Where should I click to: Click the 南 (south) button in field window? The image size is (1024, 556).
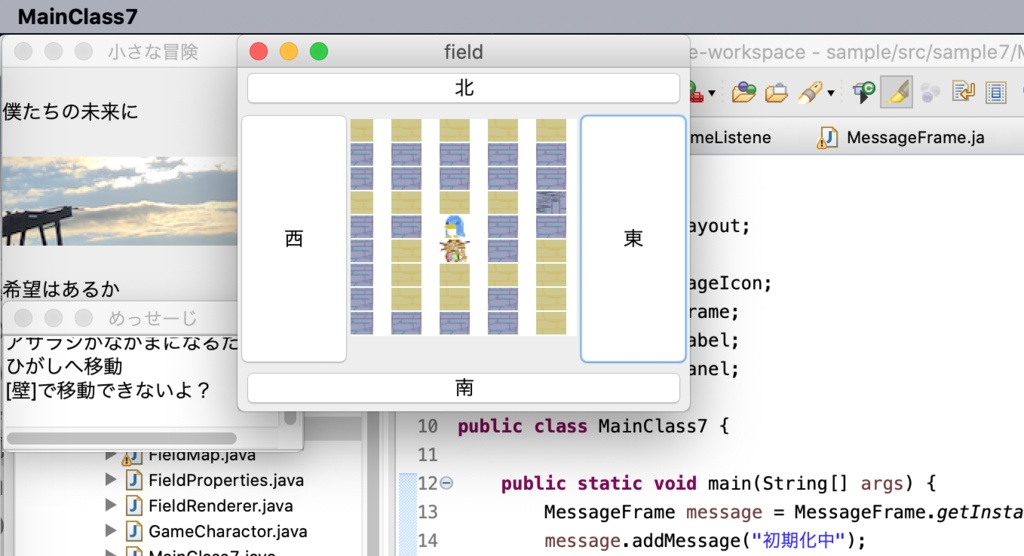(x=463, y=388)
